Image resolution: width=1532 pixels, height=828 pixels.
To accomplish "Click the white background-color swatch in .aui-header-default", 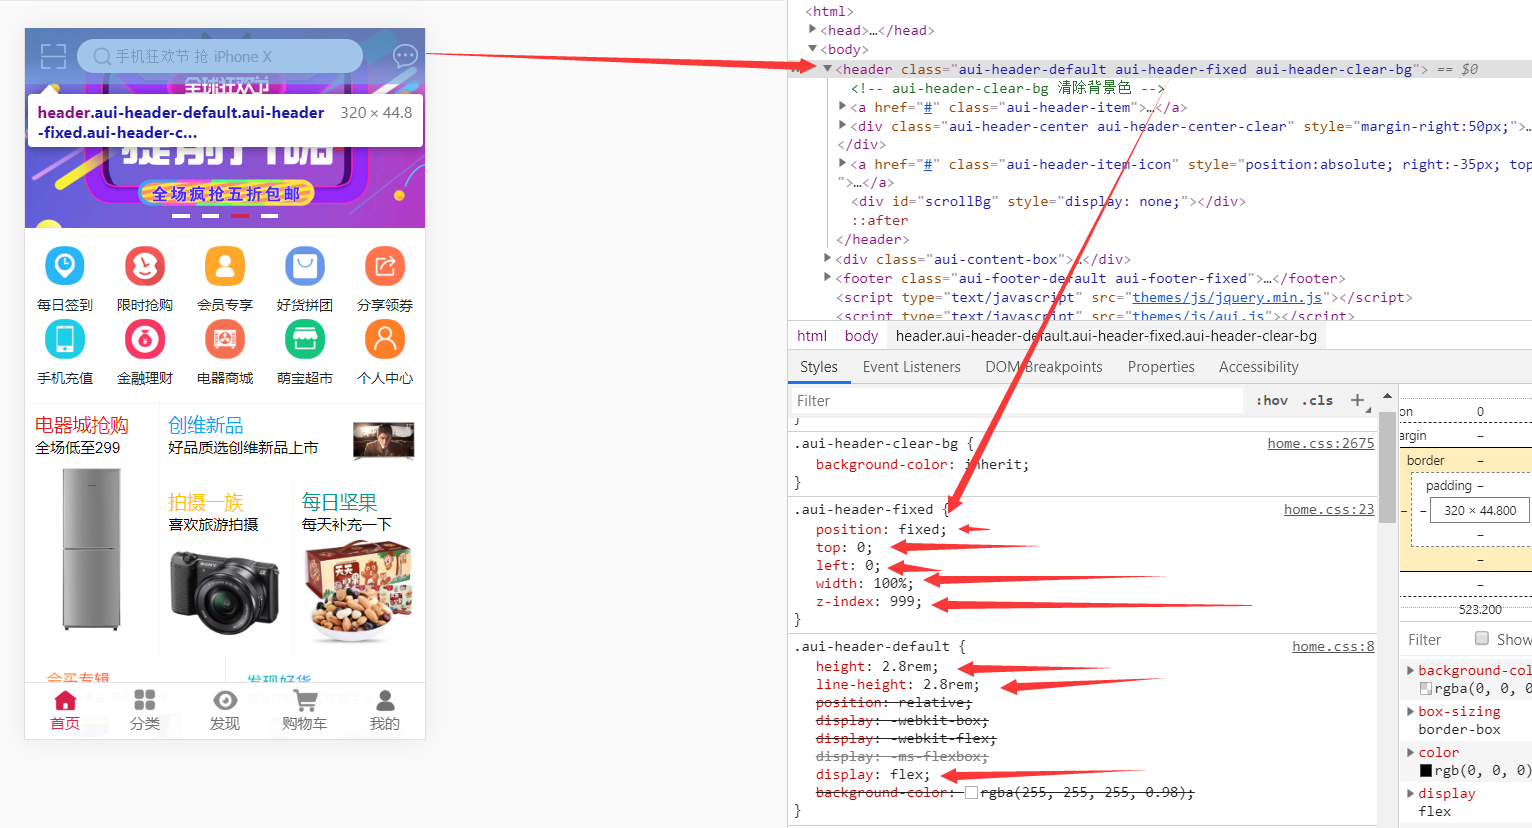I will pyautogui.click(x=971, y=793).
